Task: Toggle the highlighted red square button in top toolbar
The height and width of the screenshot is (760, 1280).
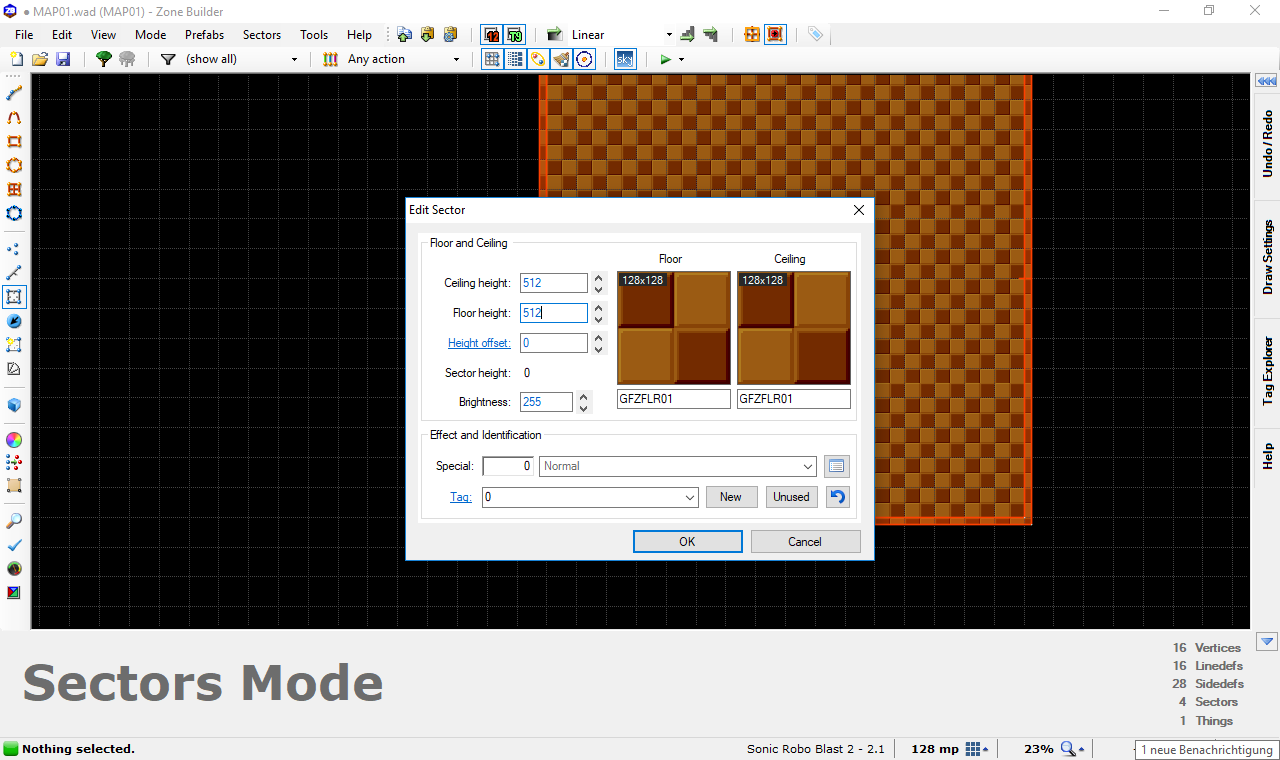Action: 775,34
